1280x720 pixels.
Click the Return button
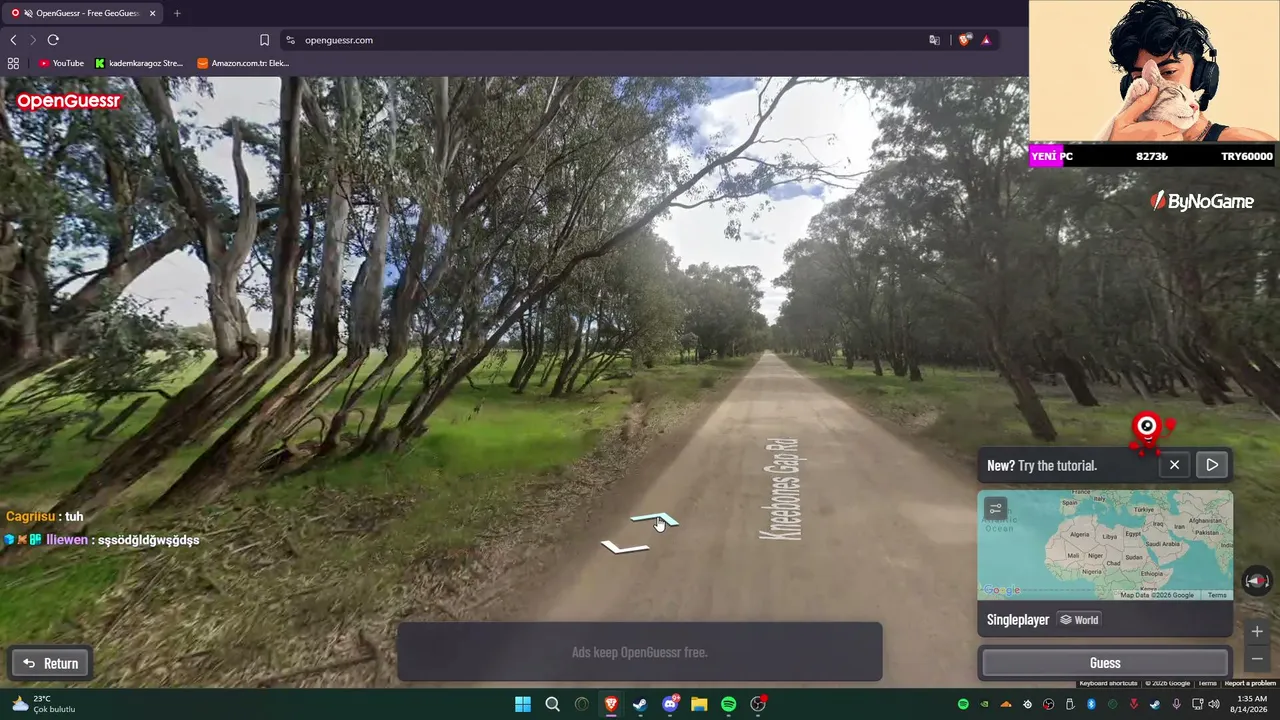[x=51, y=663]
